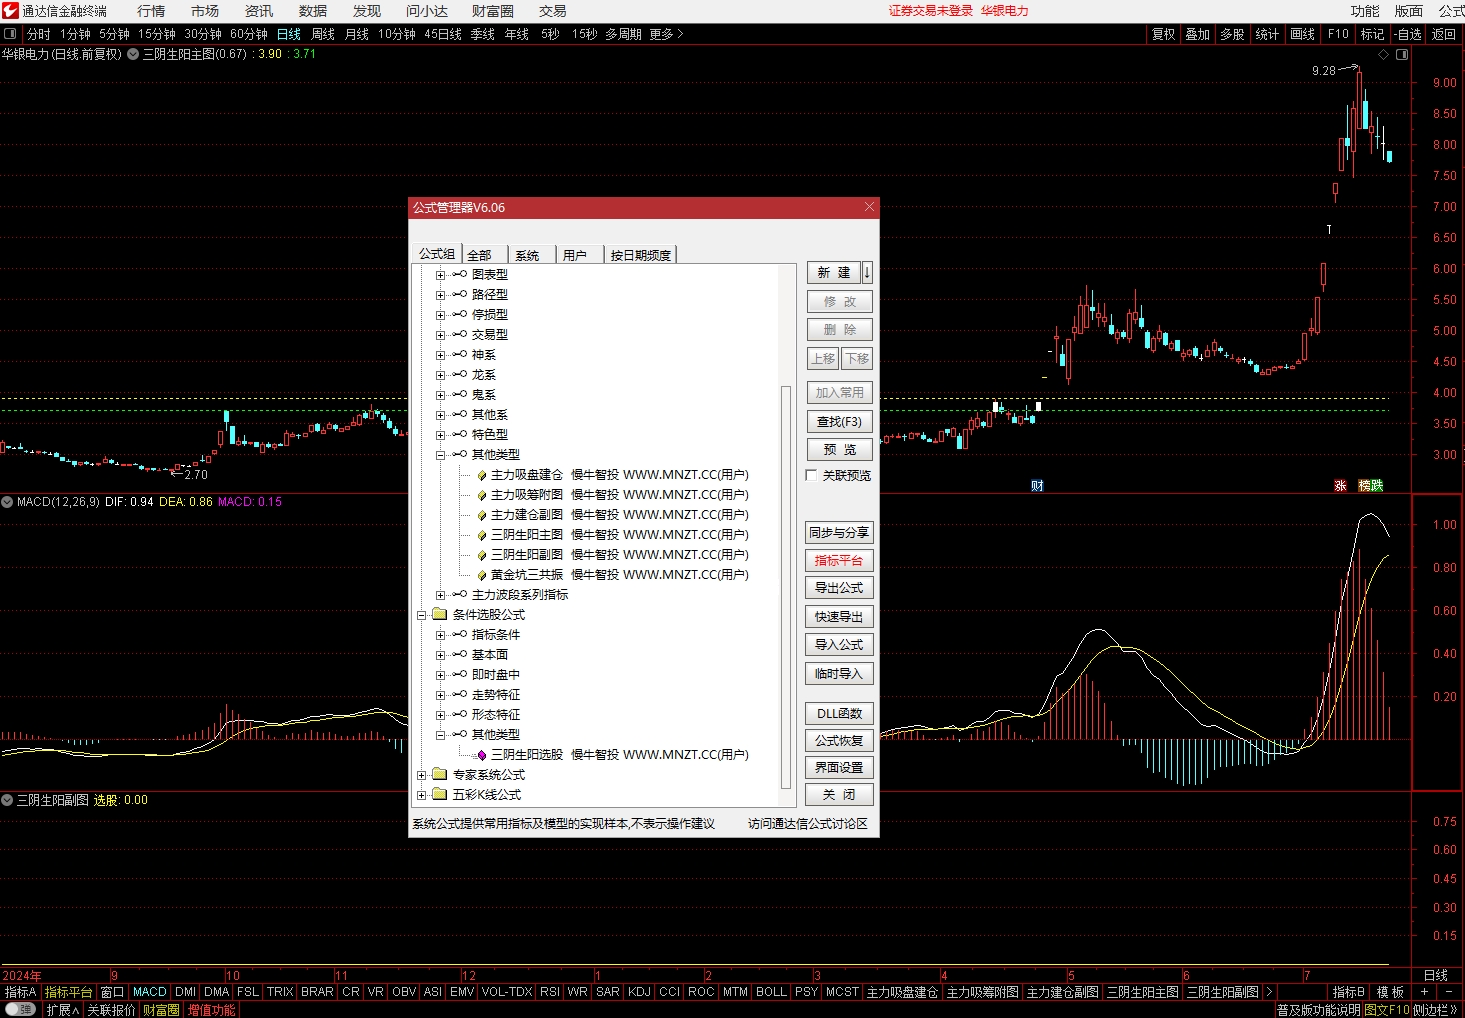Expand the 五彩K线公式 folder node
Image resolution: width=1465 pixels, height=1018 pixels.
421,795
